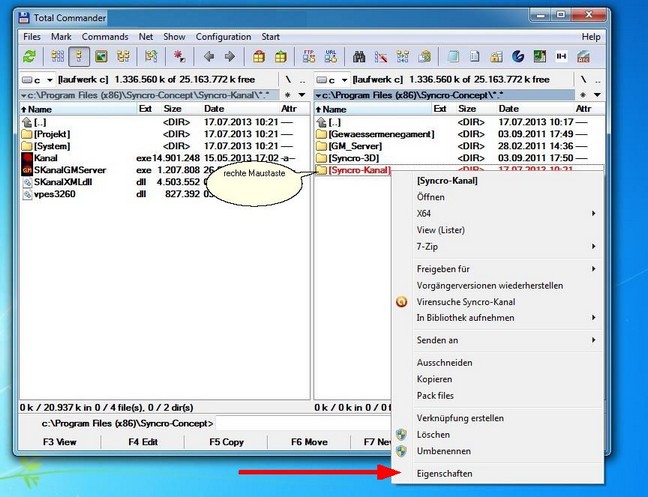Screen dimensions: 648x497
Task: Click left panel root directory backslash button
Action: pos(288,80)
